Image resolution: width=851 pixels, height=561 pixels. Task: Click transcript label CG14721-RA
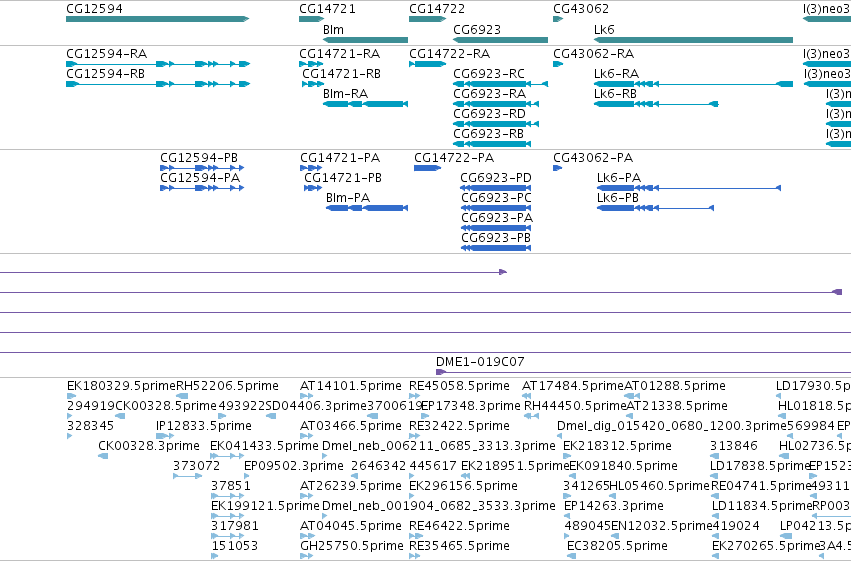[x=339, y=54]
